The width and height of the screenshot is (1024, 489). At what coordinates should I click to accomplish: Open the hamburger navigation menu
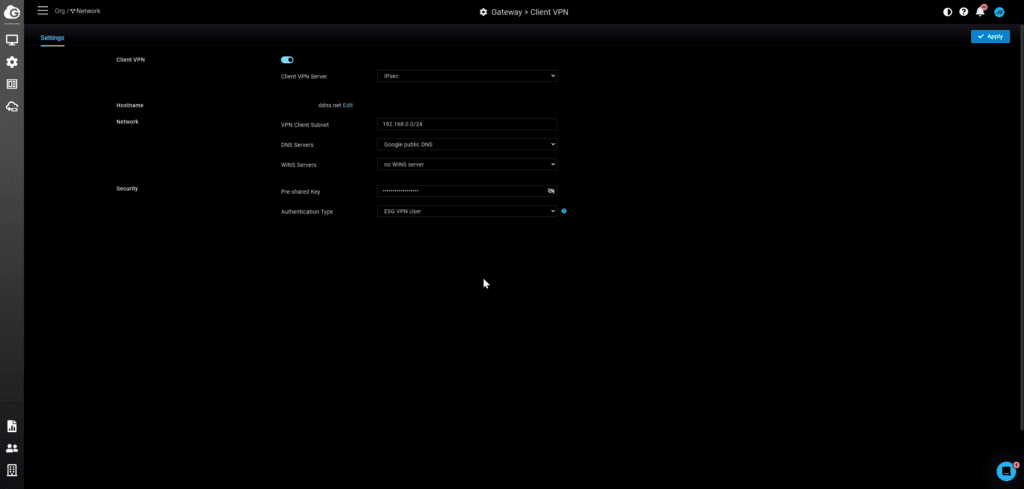[42, 11]
